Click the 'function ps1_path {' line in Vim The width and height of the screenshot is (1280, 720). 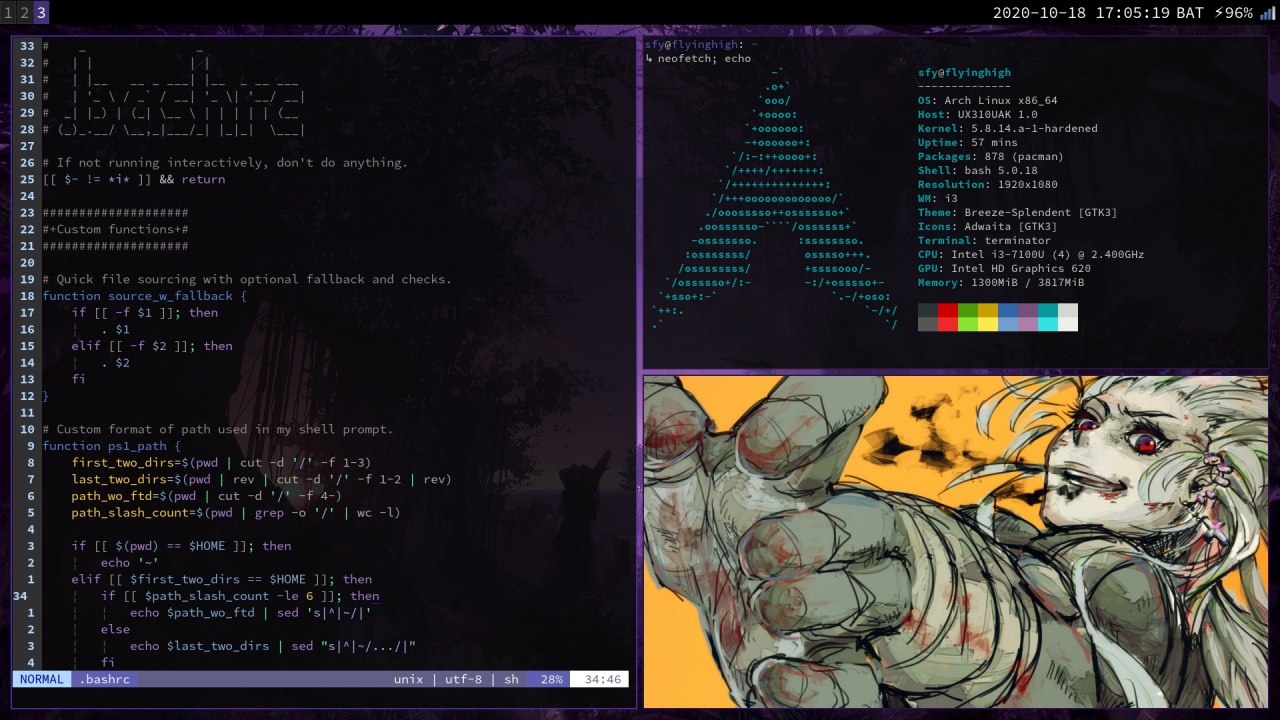(112, 446)
